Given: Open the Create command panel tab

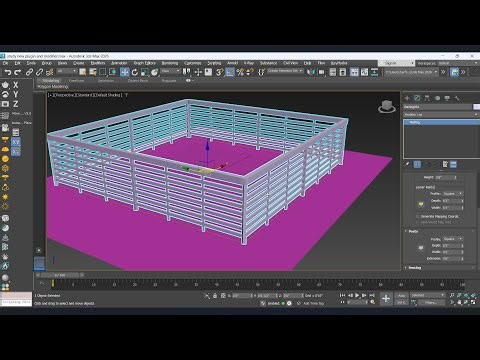Looking at the screenshot, I should click(x=407, y=98).
